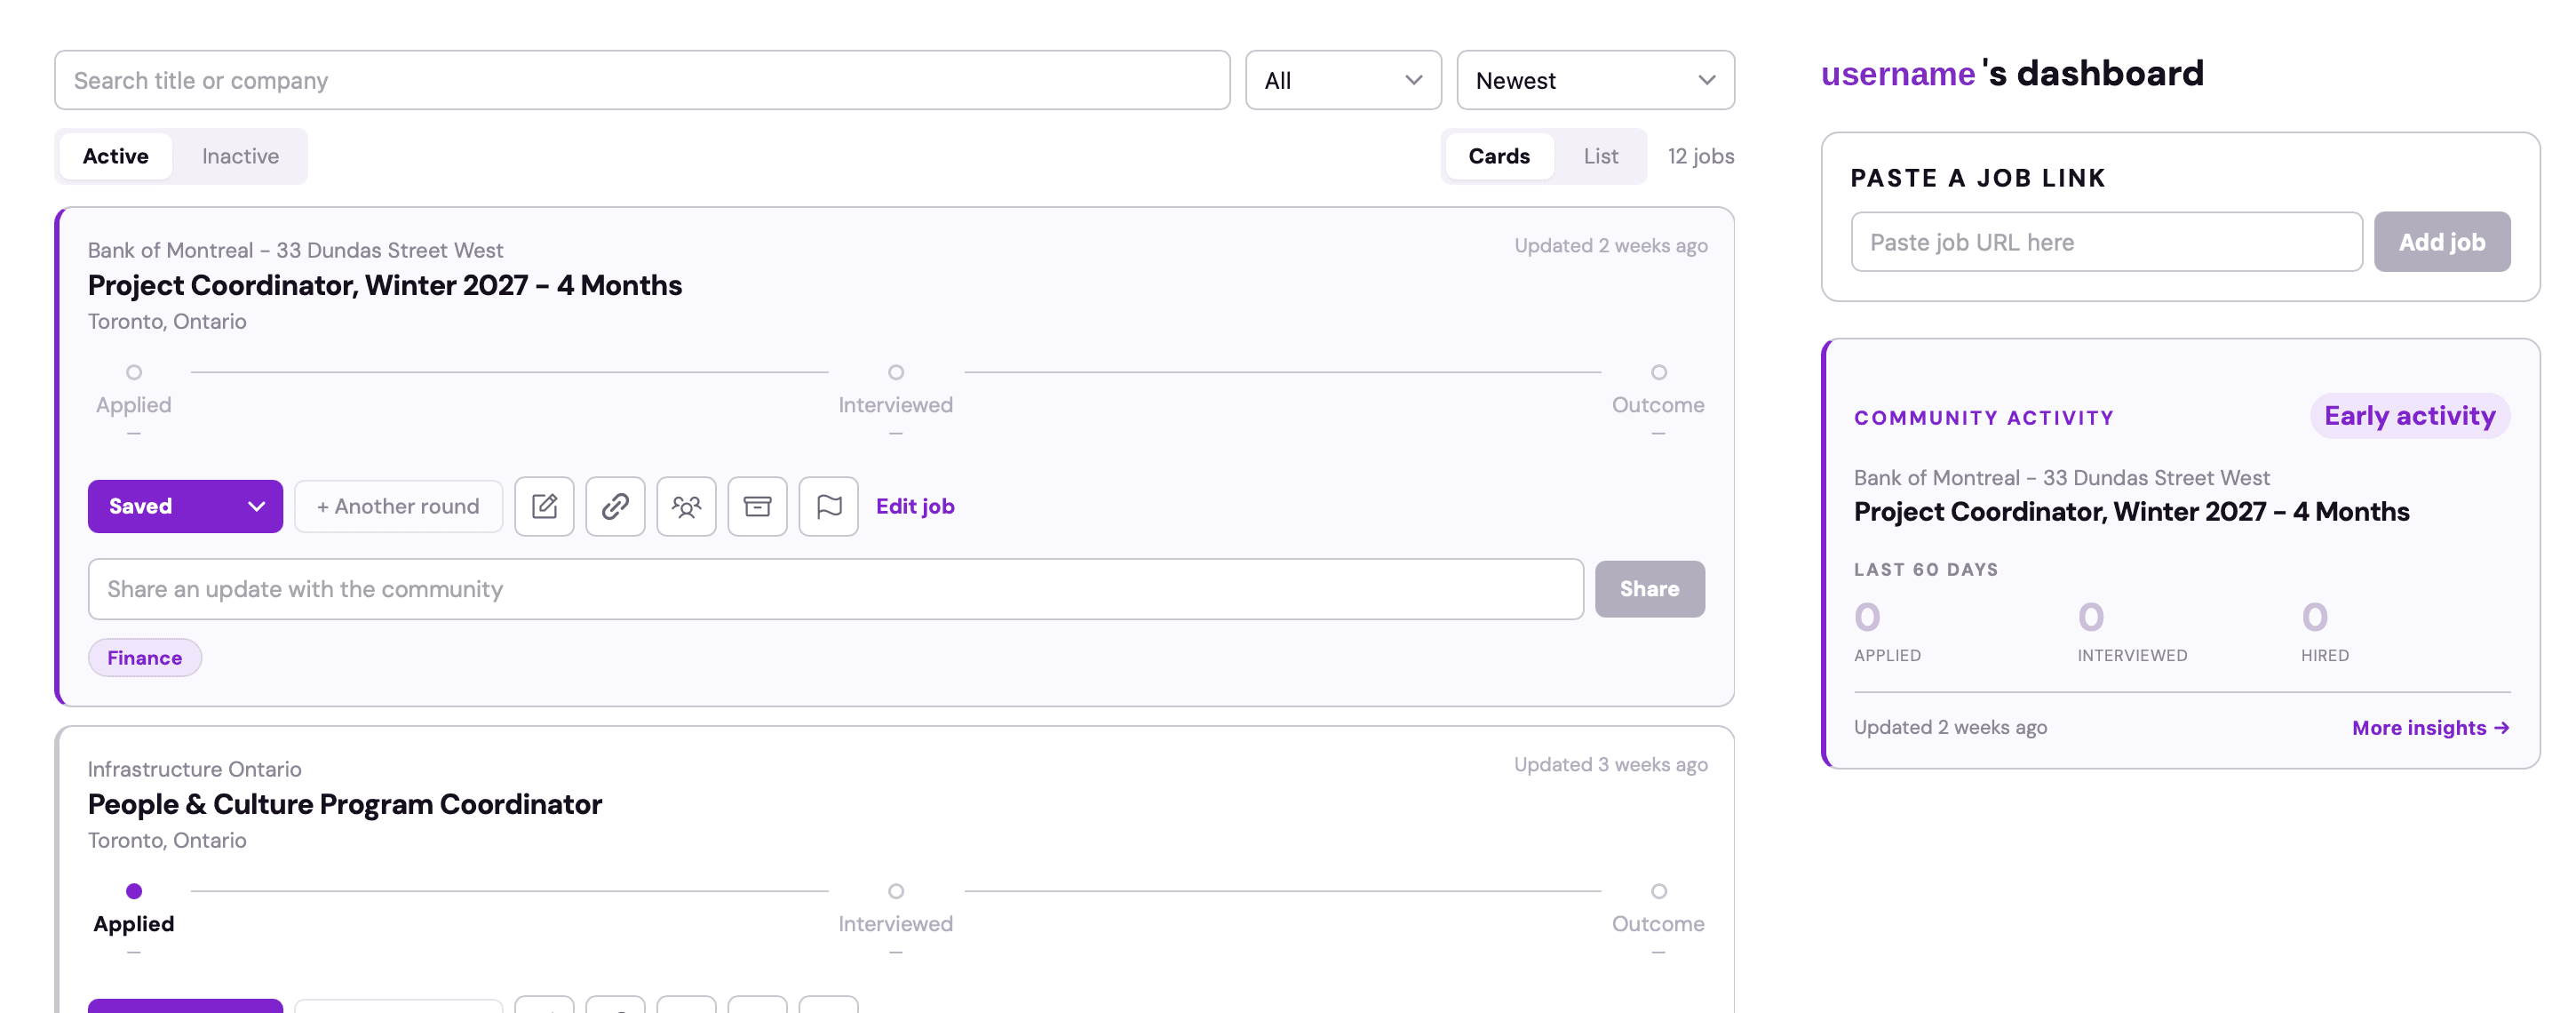
Task: Select the Cards view
Action: [1499, 156]
